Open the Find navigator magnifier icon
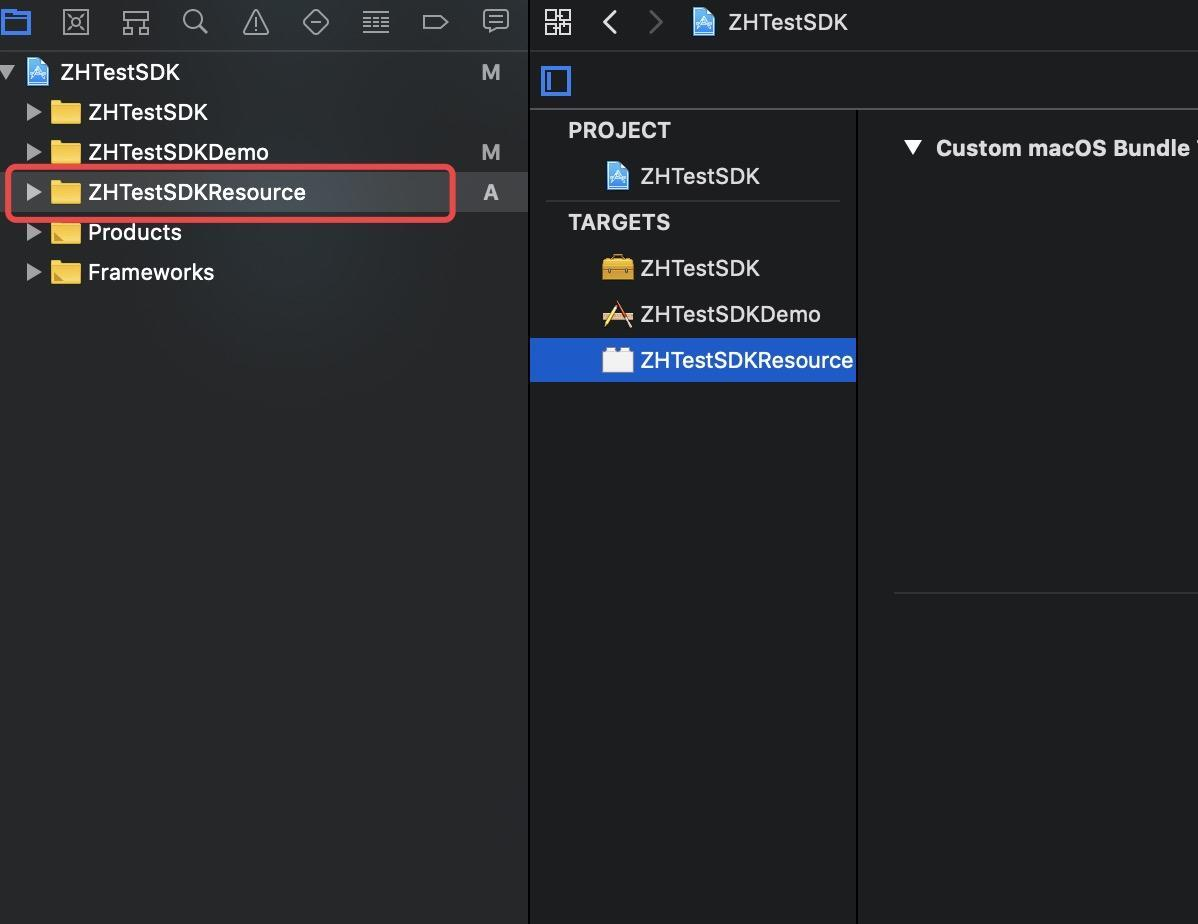The height and width of the screenshot is (924, 1198). point(196,21)
